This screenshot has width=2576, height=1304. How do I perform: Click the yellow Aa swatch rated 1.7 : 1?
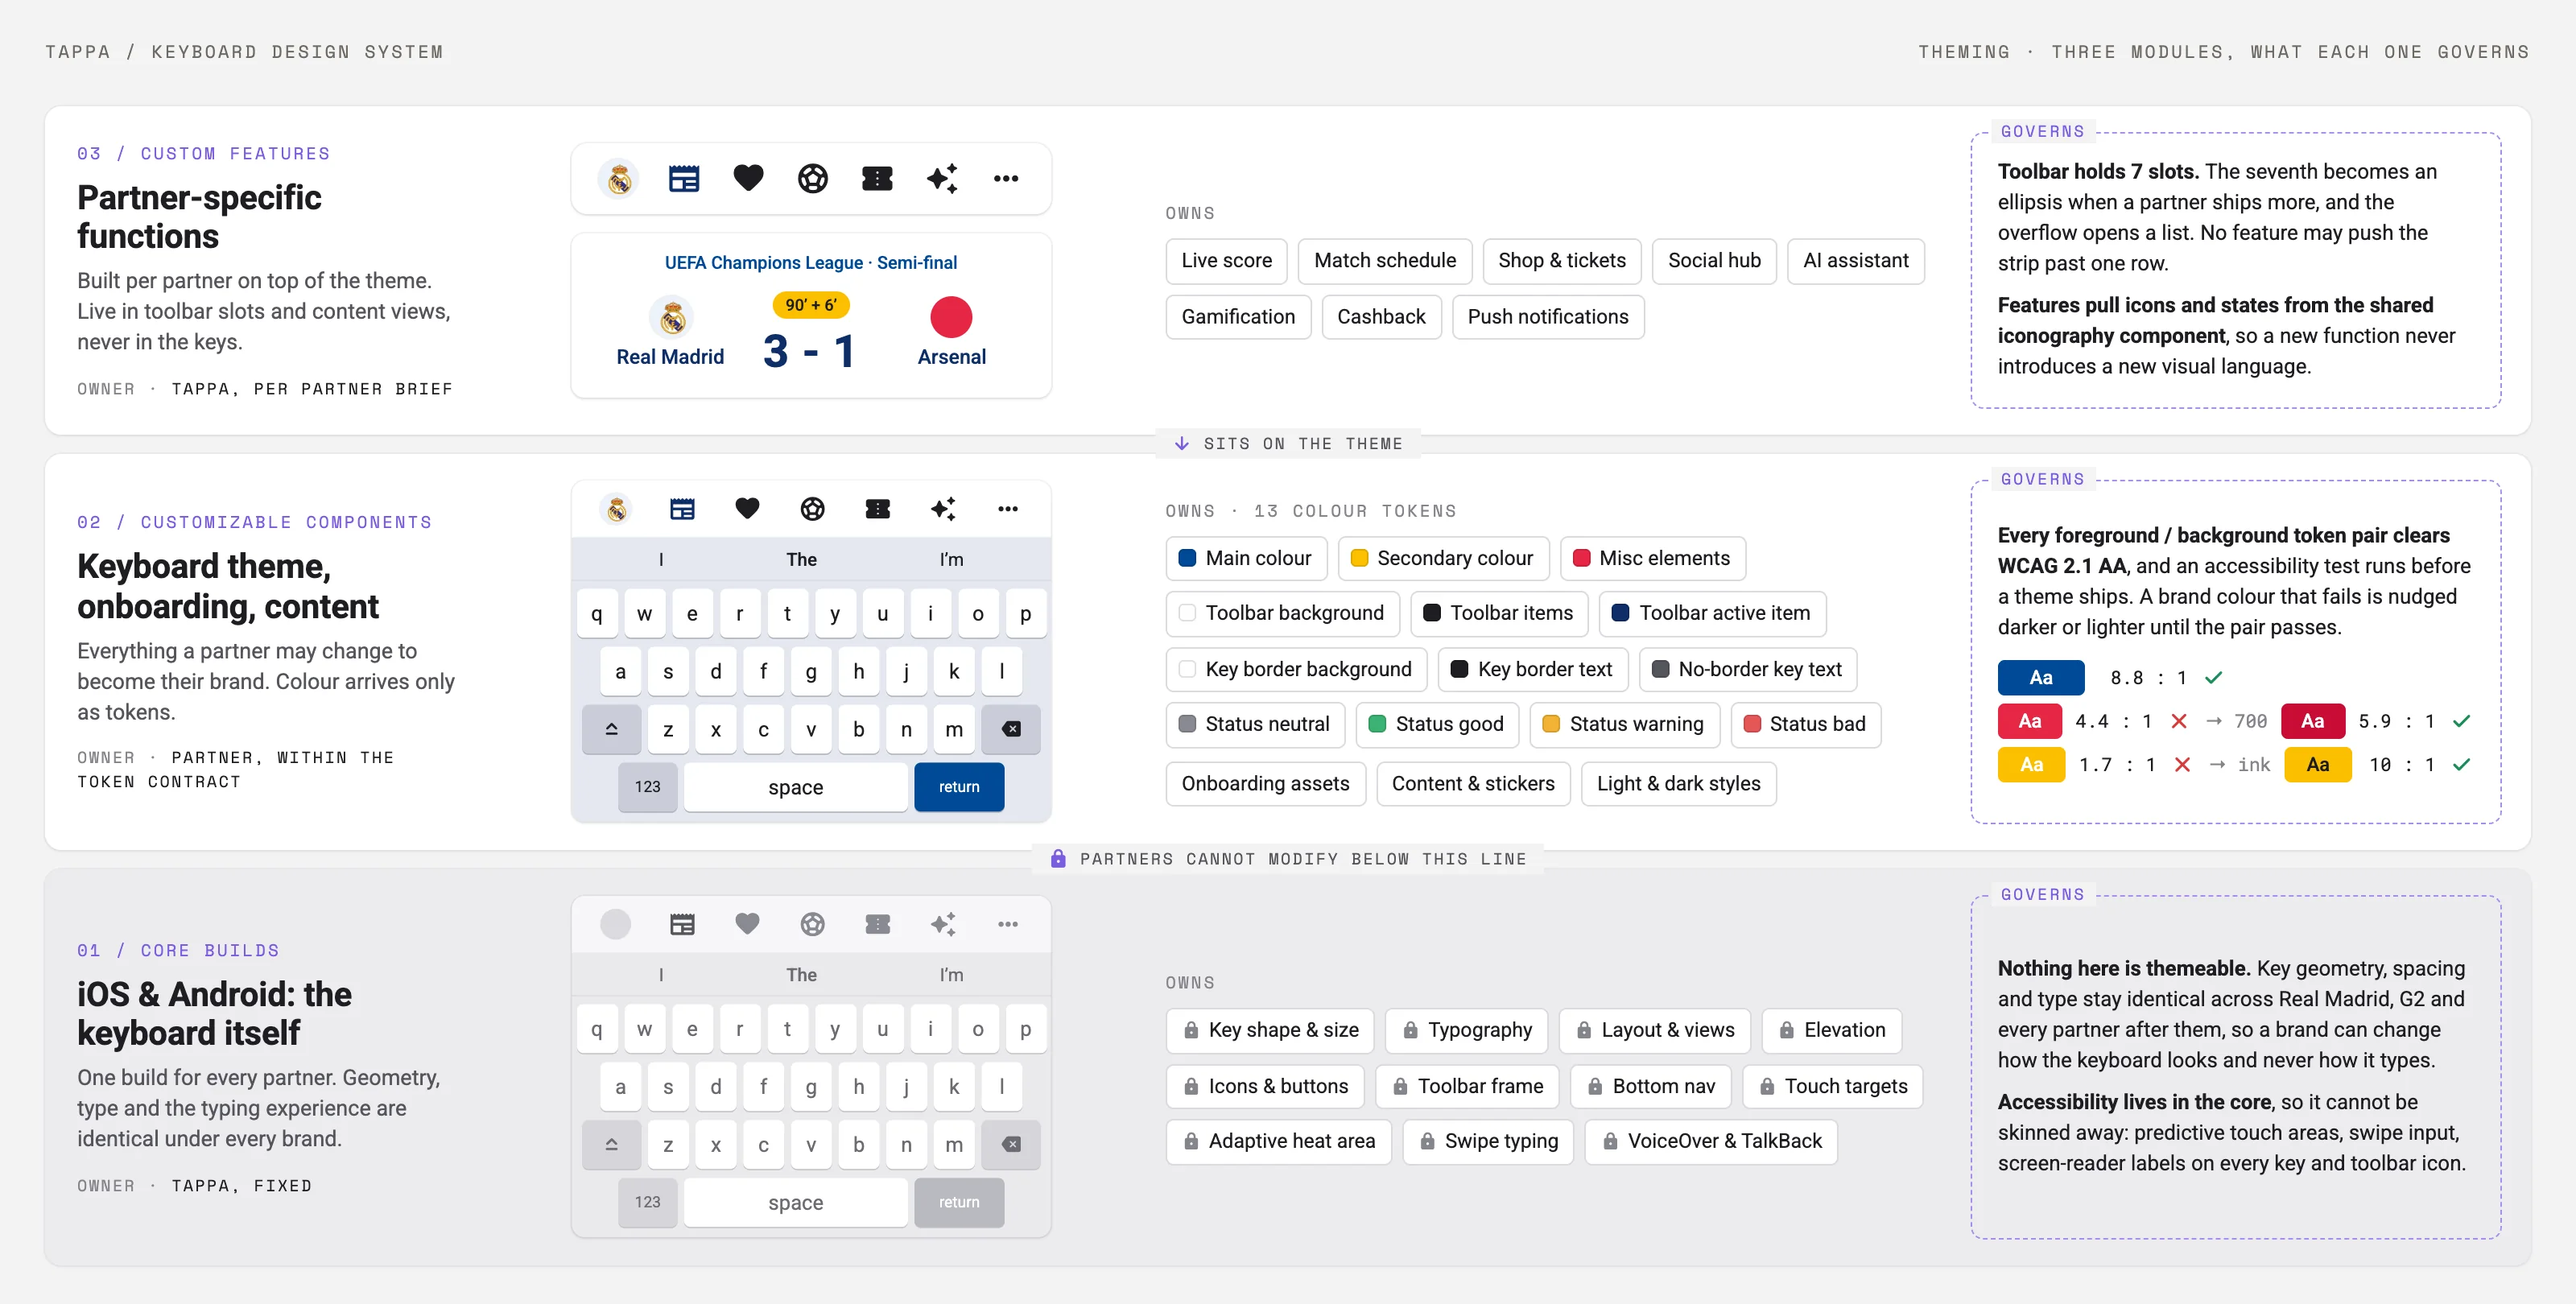[2031, 765]
